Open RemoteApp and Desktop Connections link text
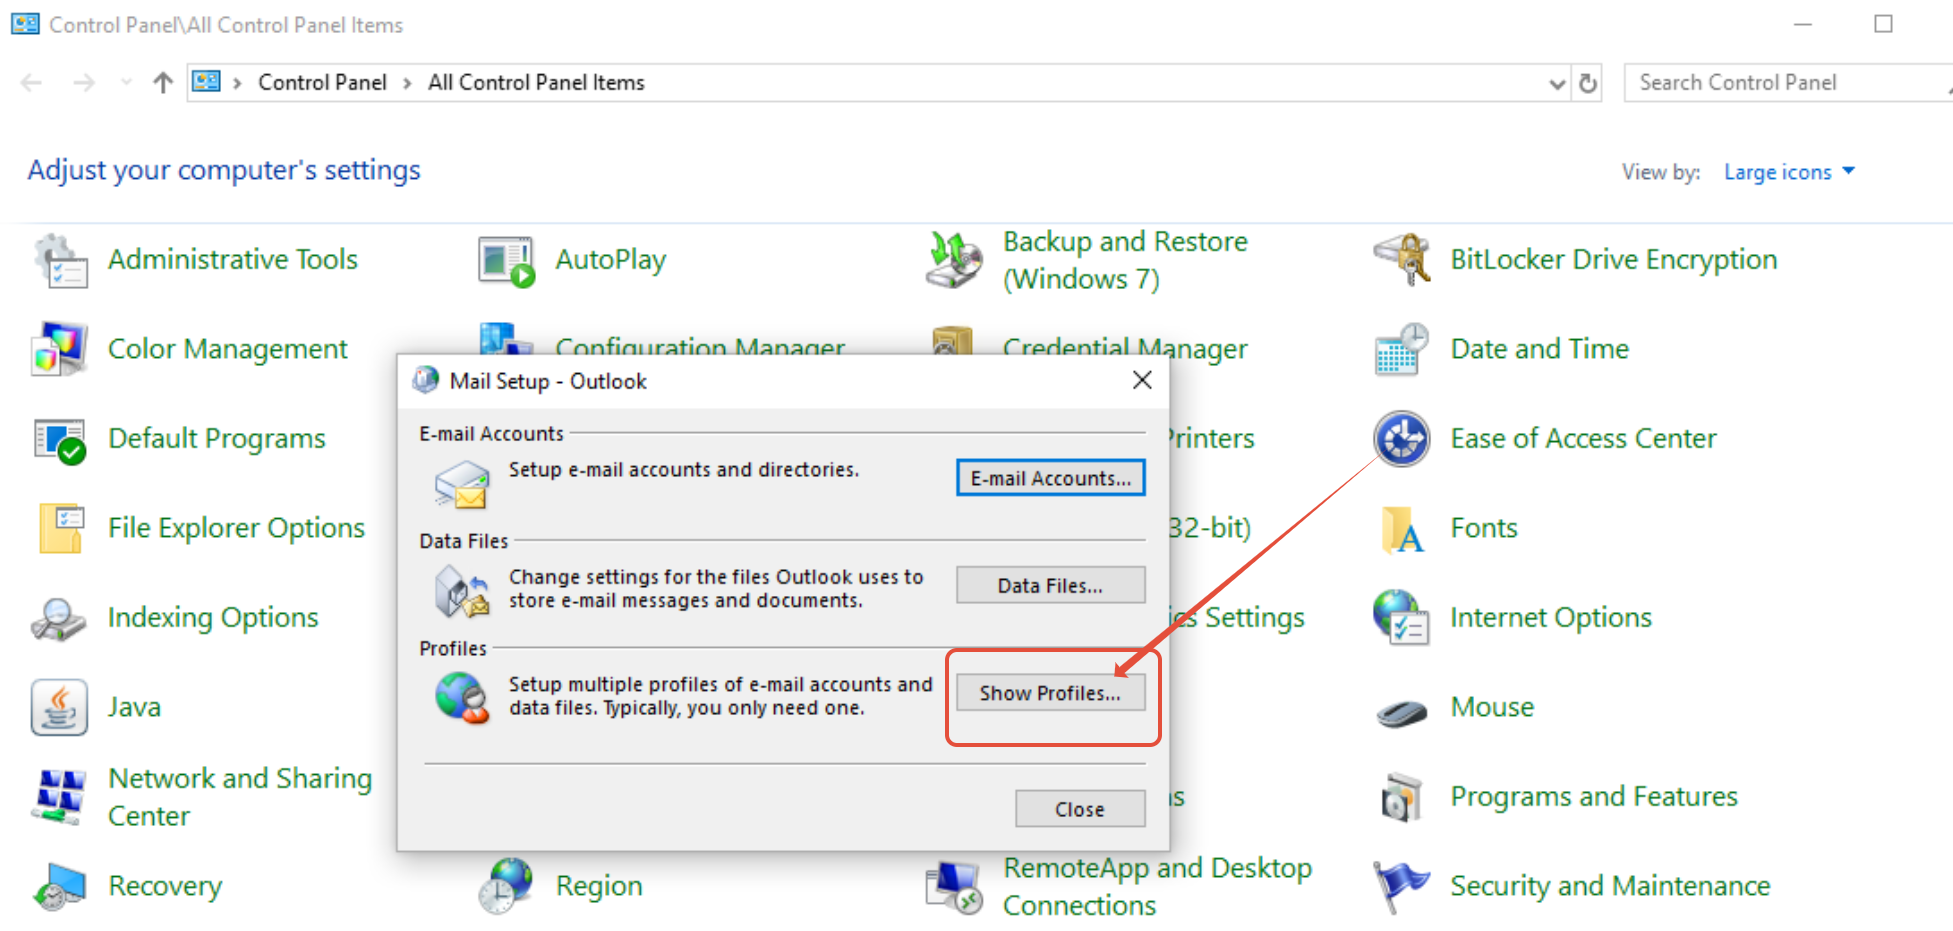1953x931 pixels. tap(1157, 886)
